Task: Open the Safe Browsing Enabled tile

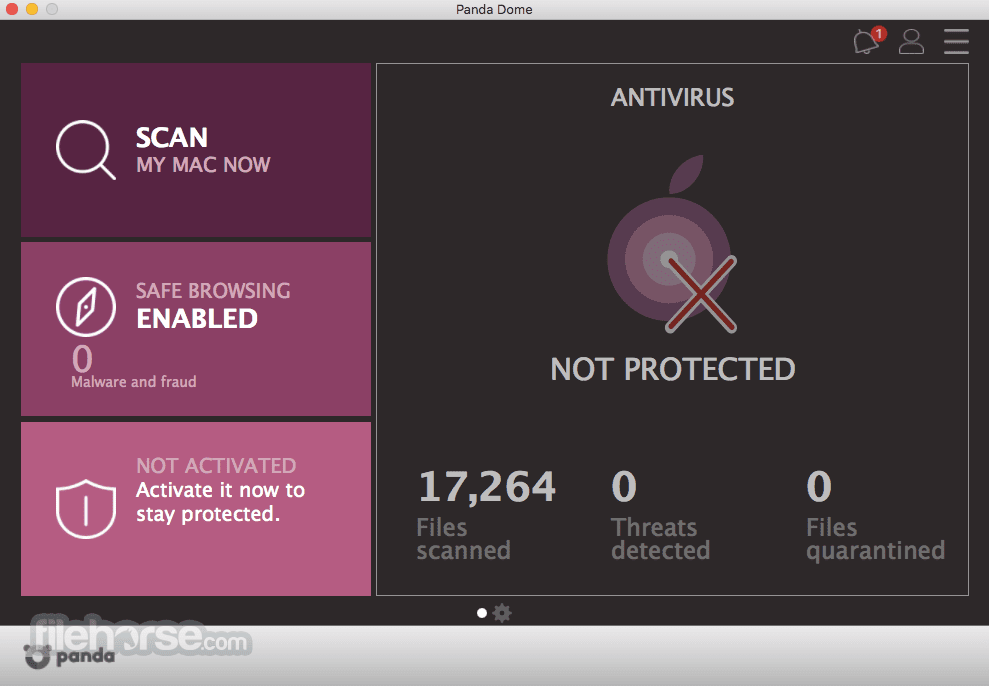Action: point(196,329)
